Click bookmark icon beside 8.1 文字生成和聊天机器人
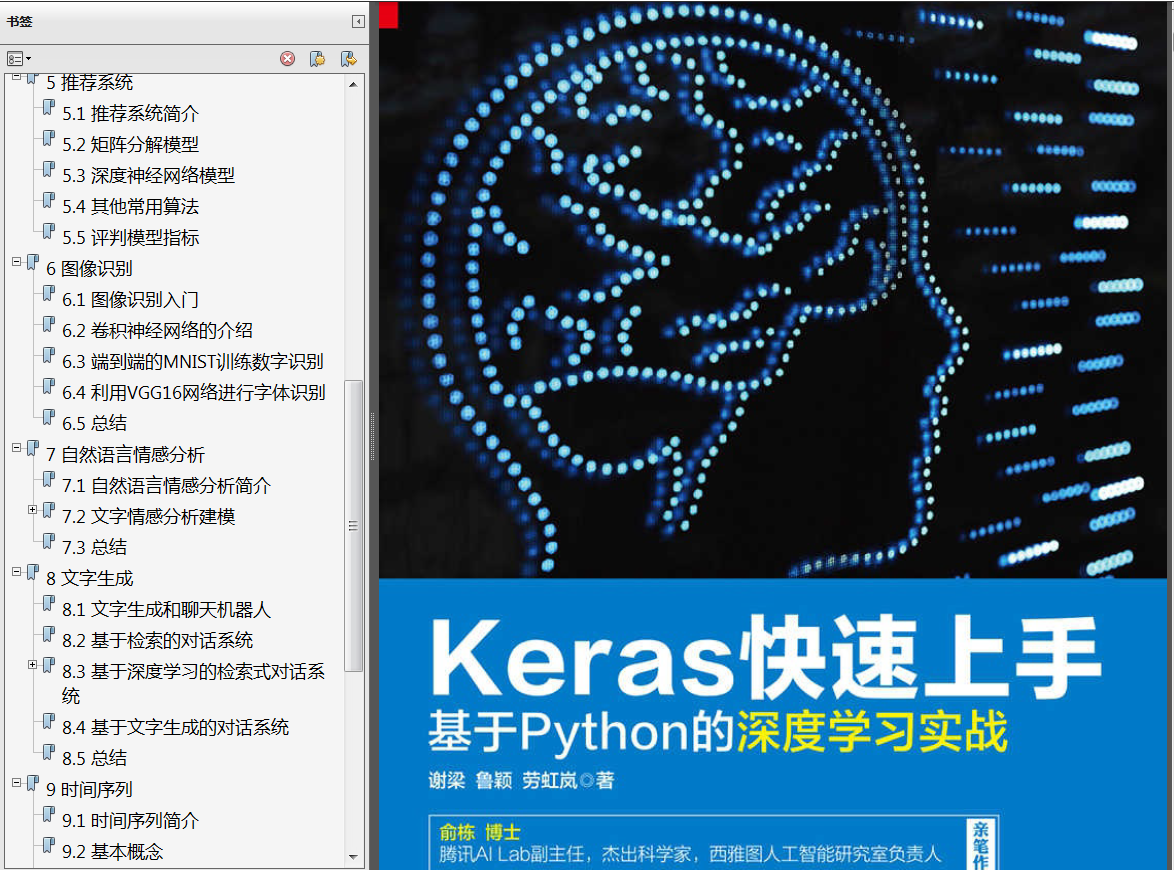 (x=49, y=604)
